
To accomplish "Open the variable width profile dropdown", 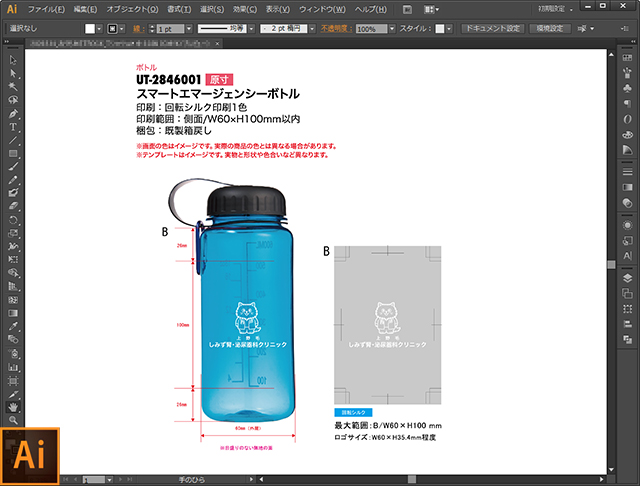I will click(251, 29).
